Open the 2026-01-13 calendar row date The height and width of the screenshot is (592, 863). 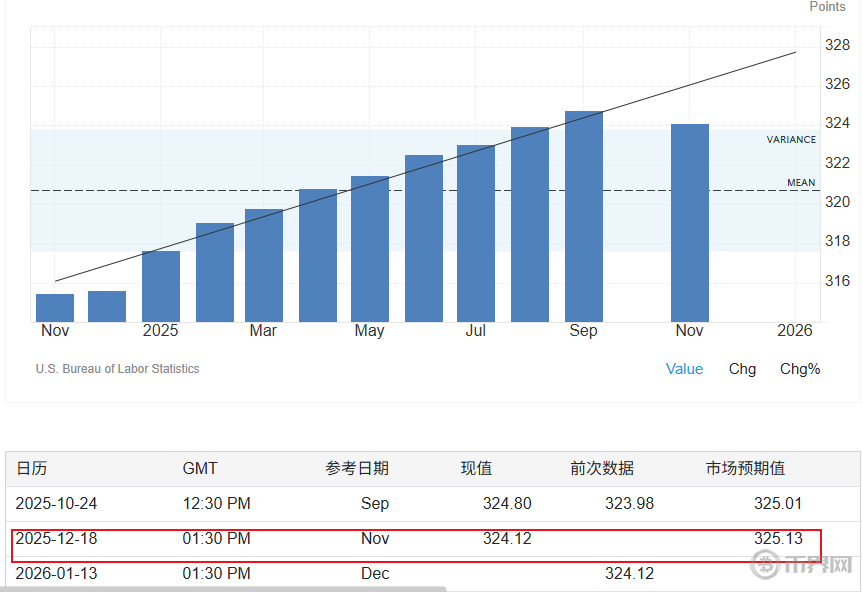point(57,574)
